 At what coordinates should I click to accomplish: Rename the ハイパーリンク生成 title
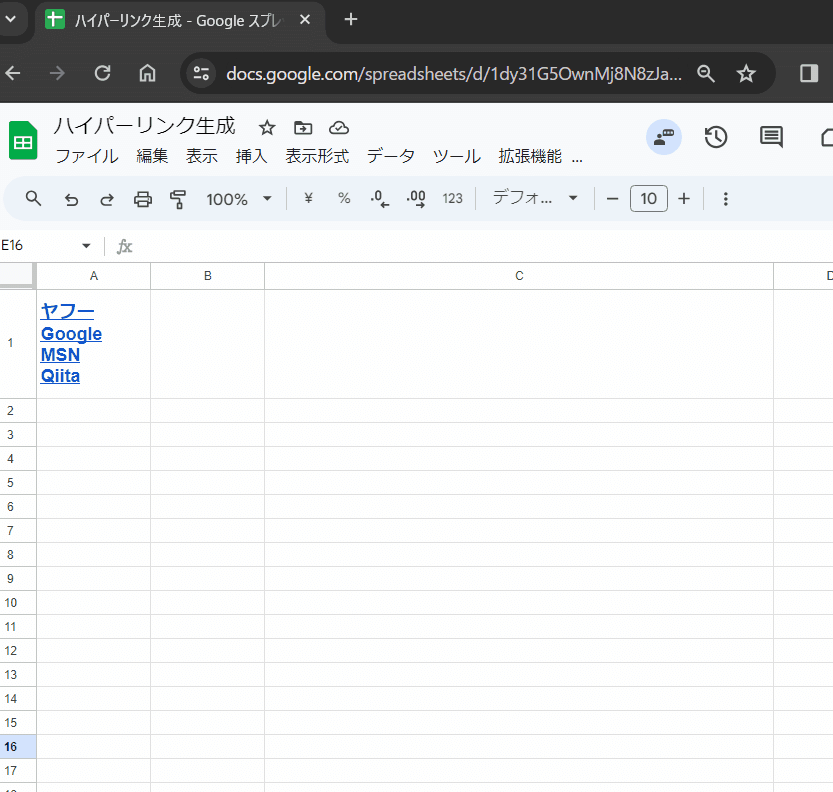pos(144,126)
